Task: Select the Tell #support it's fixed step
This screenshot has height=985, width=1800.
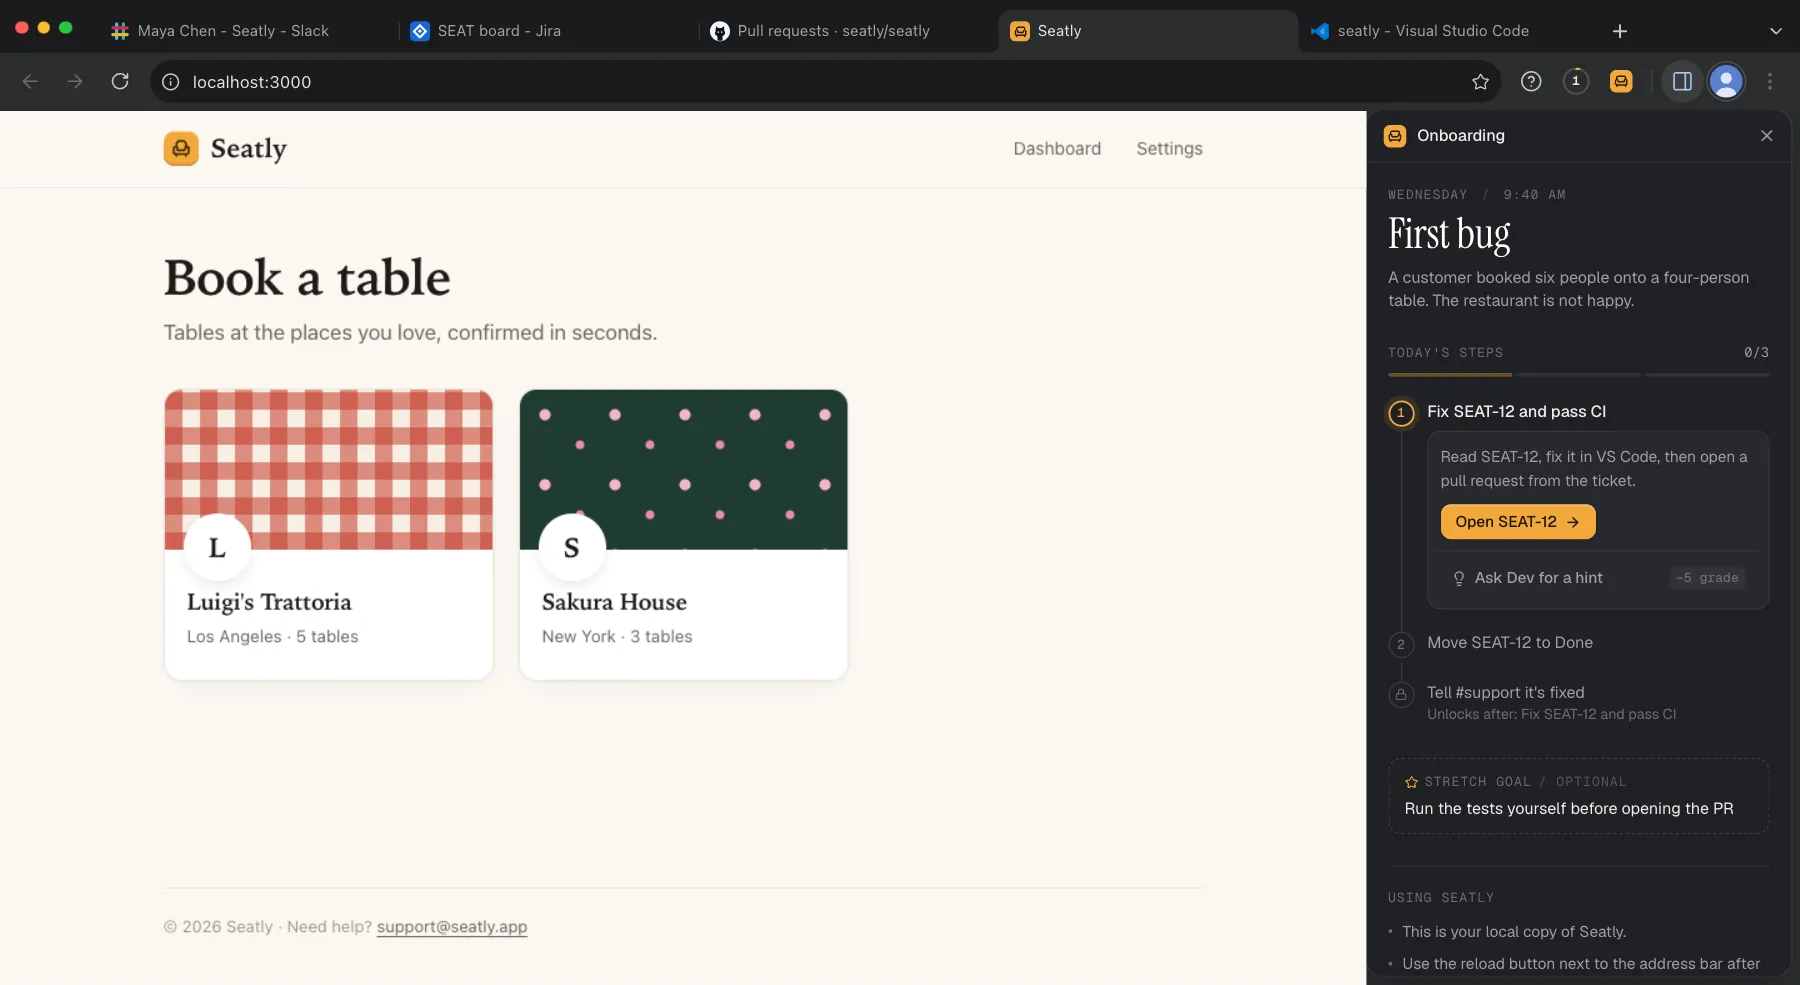Action: (1505, 693)
